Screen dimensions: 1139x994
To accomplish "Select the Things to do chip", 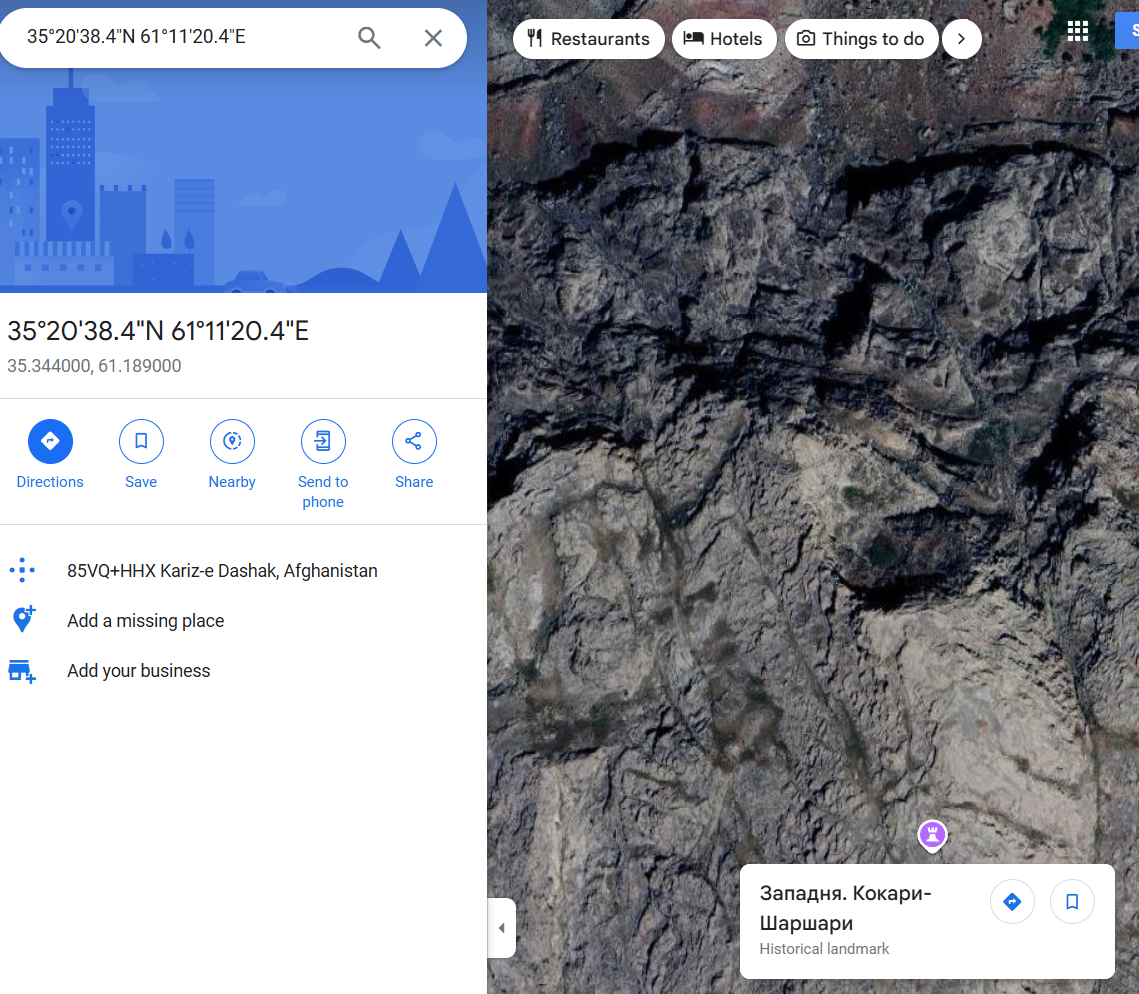I will (x=862, y=39).
